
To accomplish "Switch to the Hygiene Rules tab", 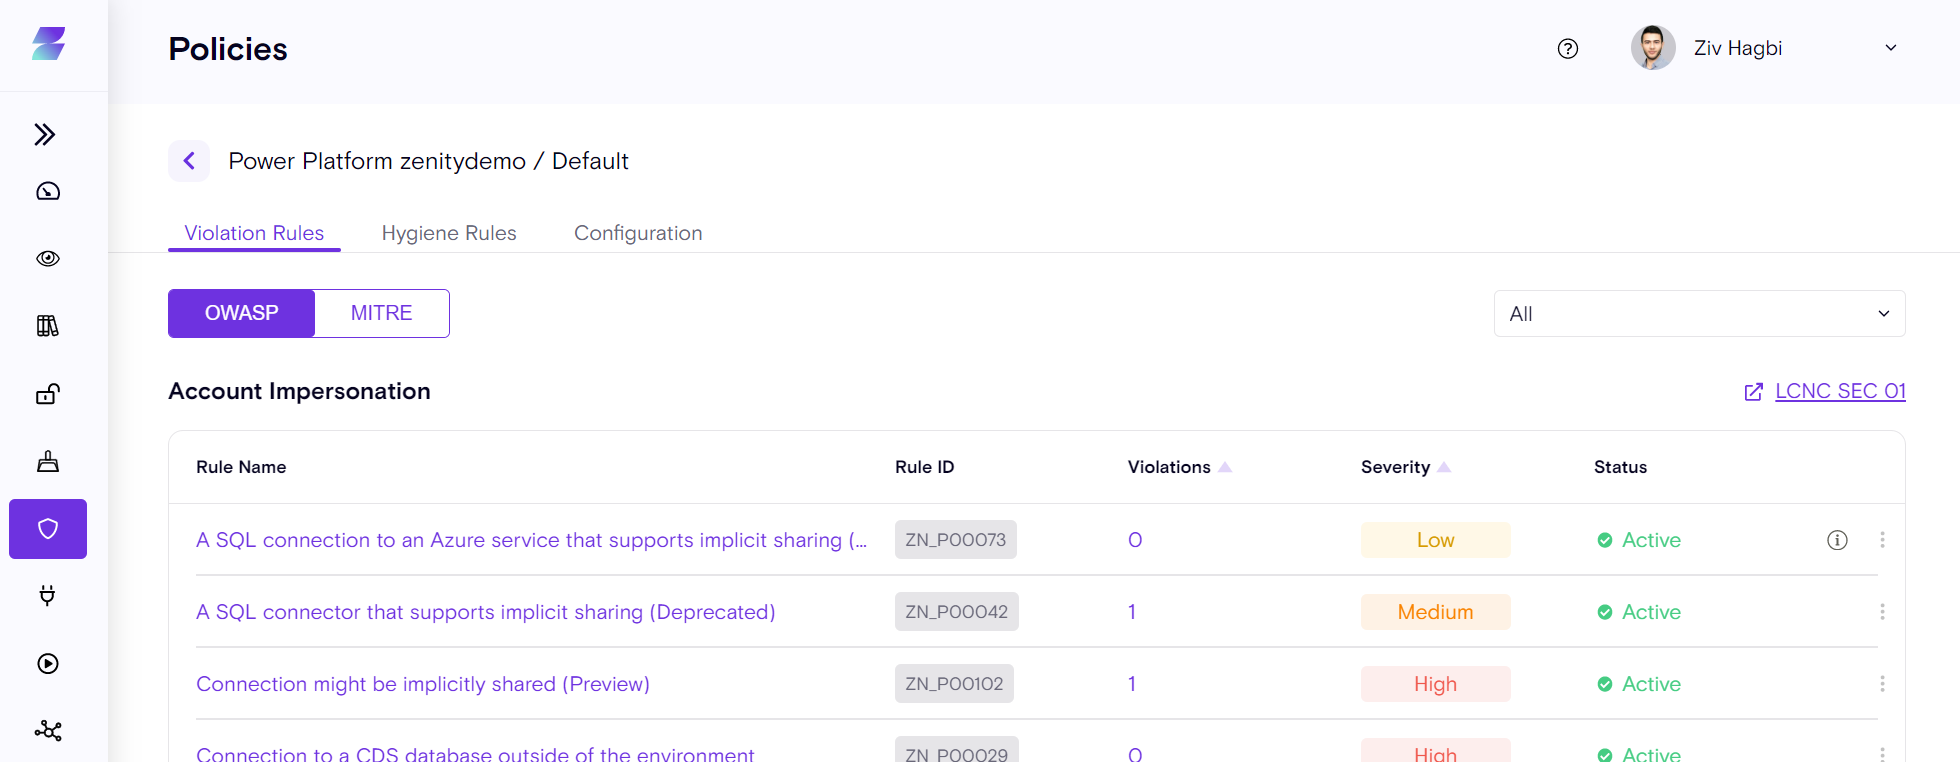I will (449, 233).
